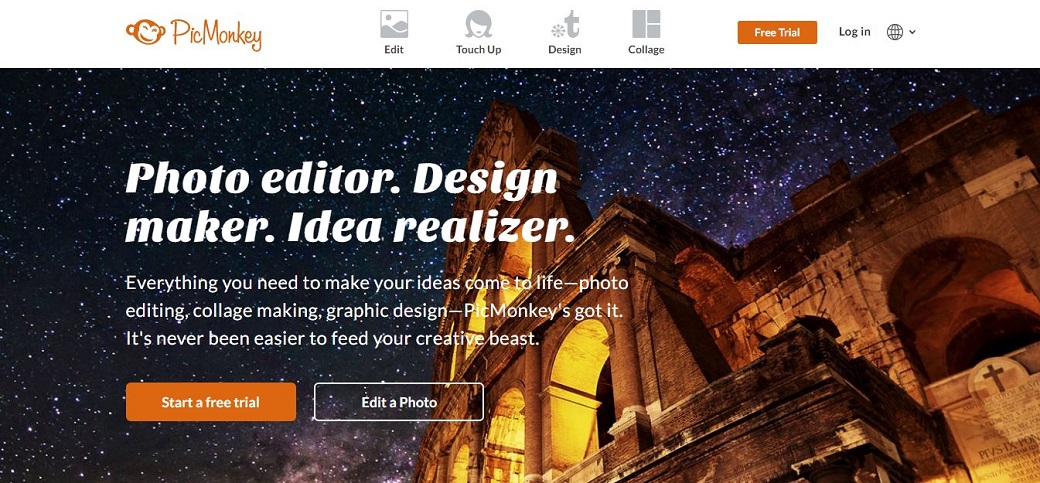Open the Collage grid icon
The image size is (1040, 483).
click(646, 24)
